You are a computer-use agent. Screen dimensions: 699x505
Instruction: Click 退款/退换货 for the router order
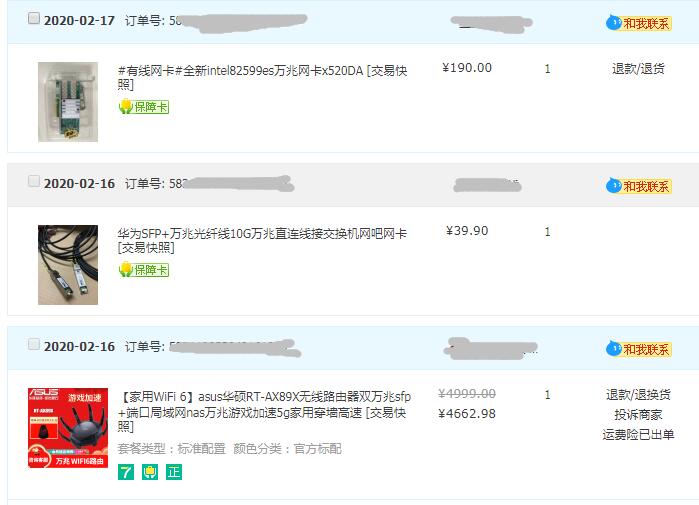tap(638, 394)
